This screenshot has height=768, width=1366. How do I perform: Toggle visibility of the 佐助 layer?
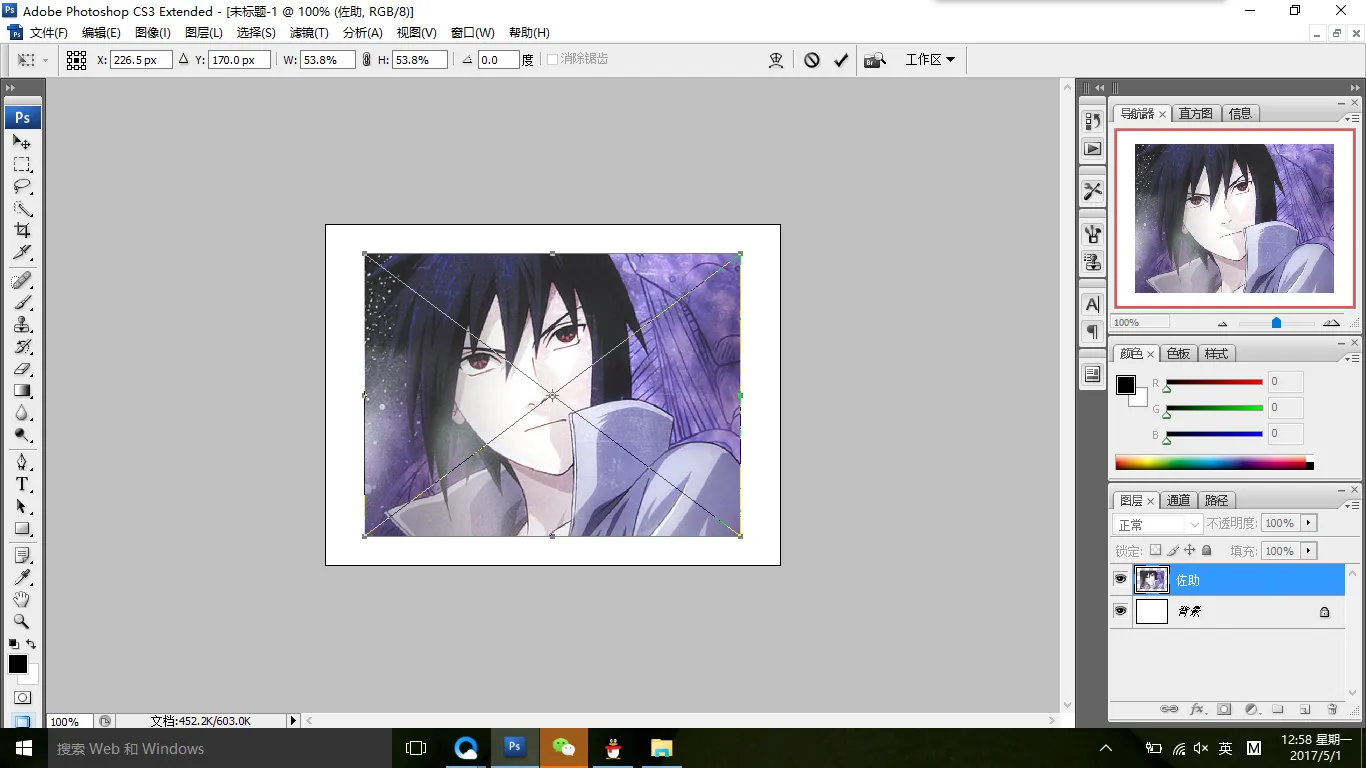tap(1120, 580)
